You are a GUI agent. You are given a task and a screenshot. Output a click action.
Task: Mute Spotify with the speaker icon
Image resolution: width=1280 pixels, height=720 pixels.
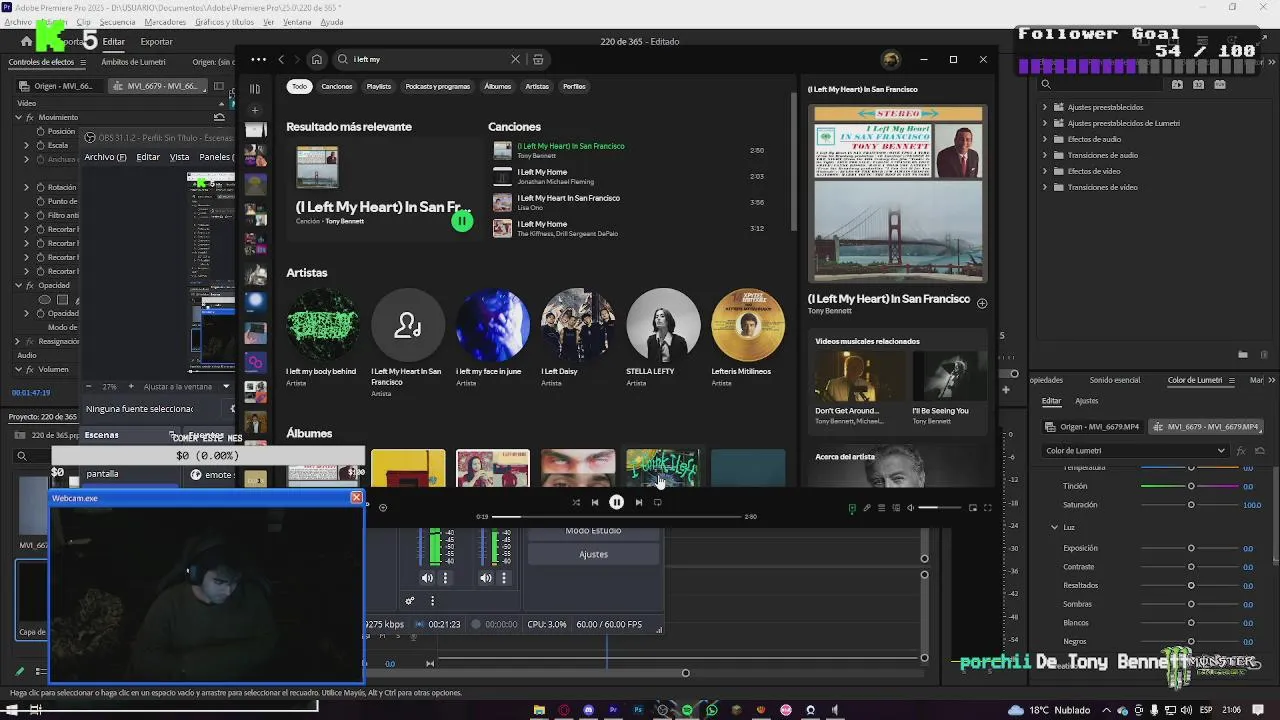(910, 508)
